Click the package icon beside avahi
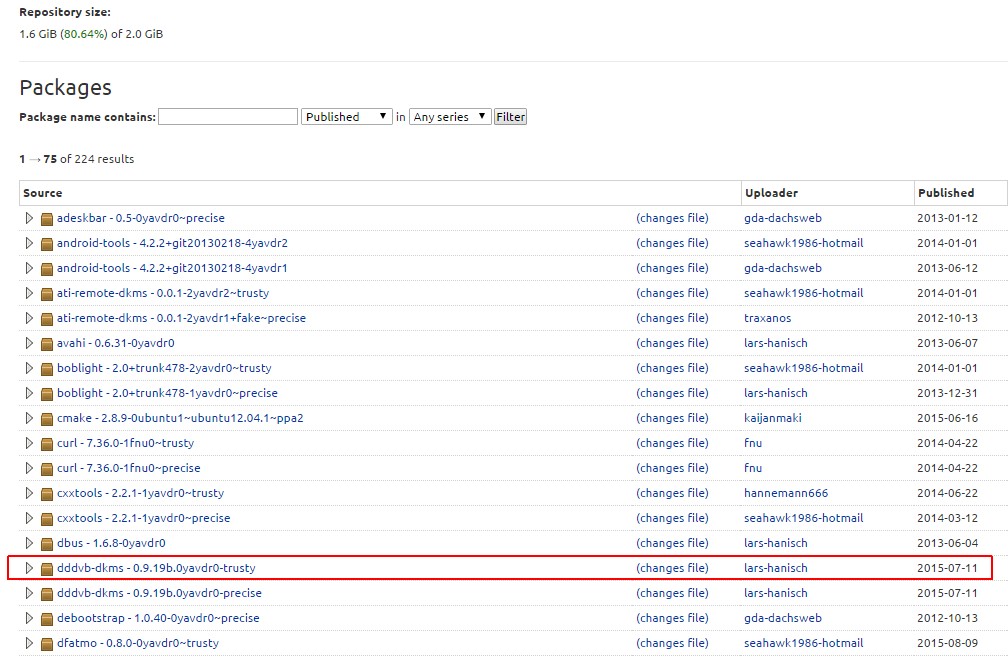Screen dimensions: 1008x657 click(47, 344)
